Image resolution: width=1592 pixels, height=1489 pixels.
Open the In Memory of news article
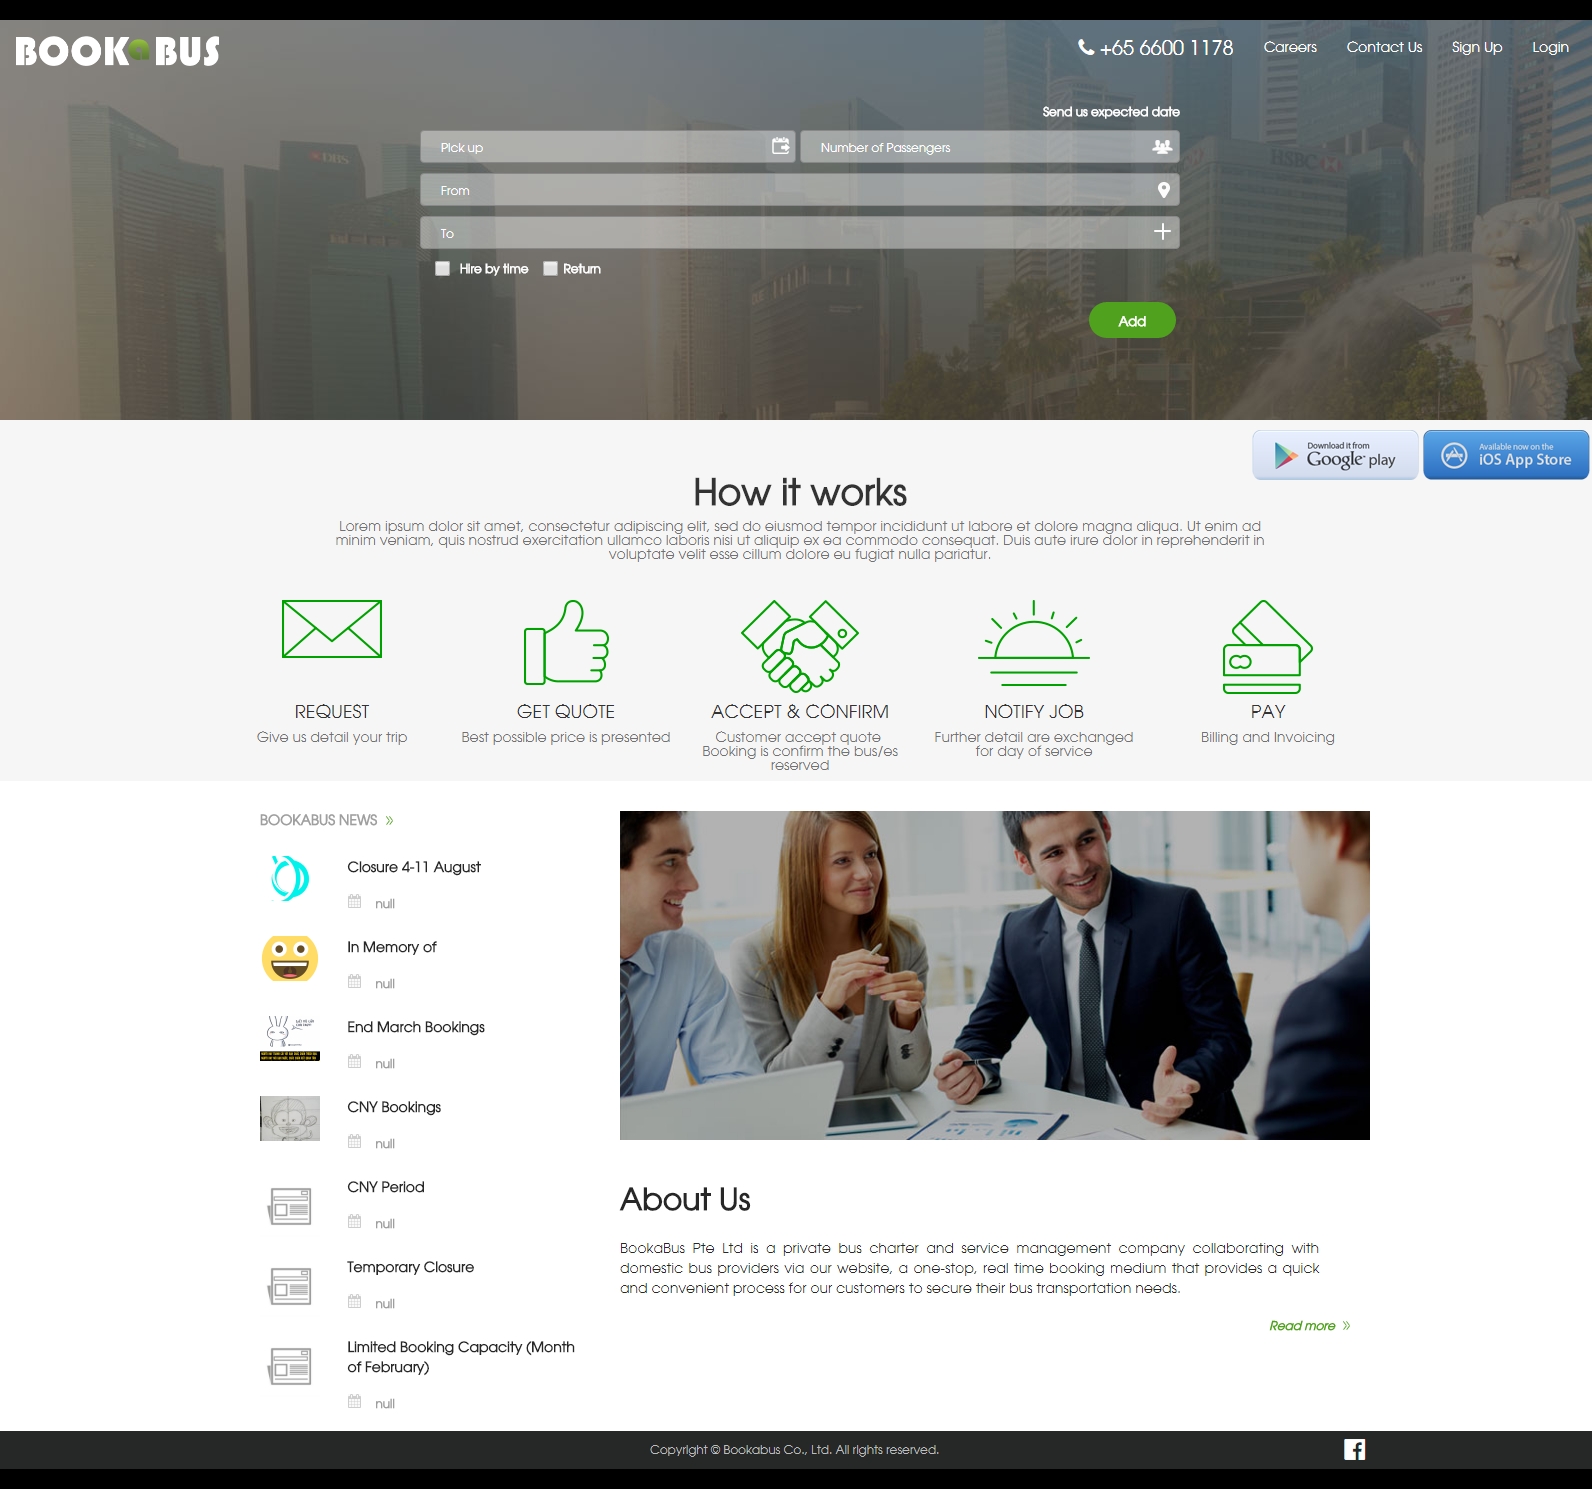pyautogui.click(x=392, y=947)
